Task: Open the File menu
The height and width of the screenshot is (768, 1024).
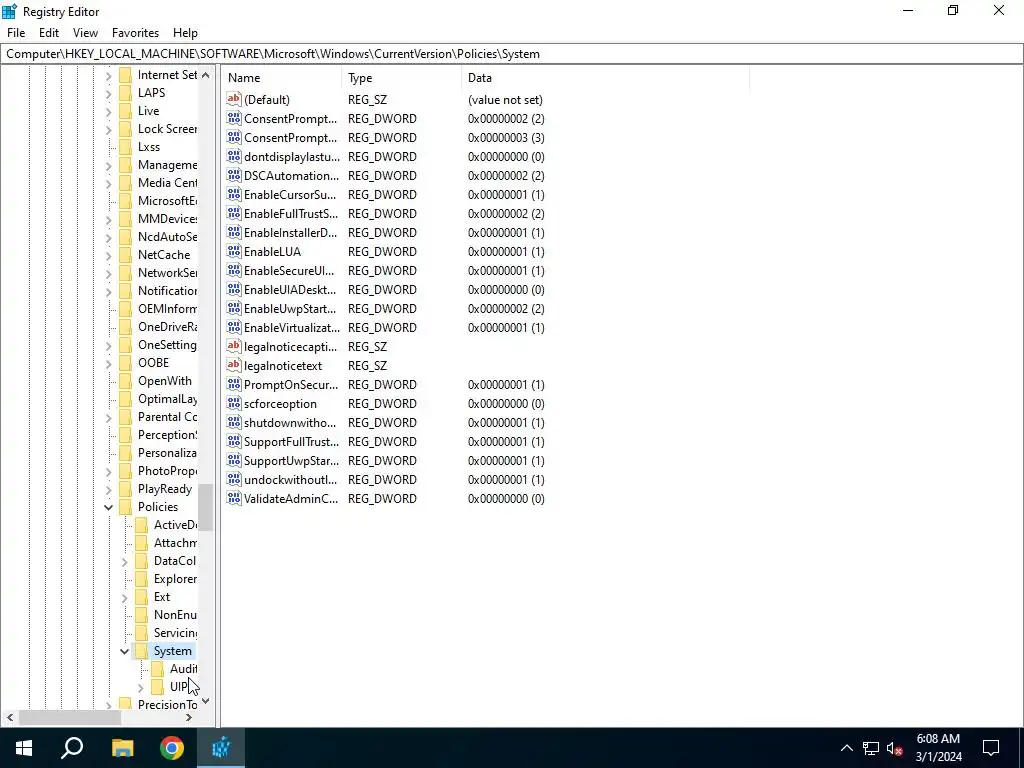Action: [16, 33]
